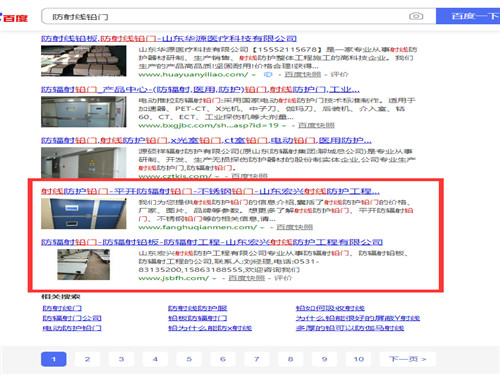Screen dimensions: 500x375
Task: Click URL www.fanghuqianmen.com/
Action: [198, 227]
